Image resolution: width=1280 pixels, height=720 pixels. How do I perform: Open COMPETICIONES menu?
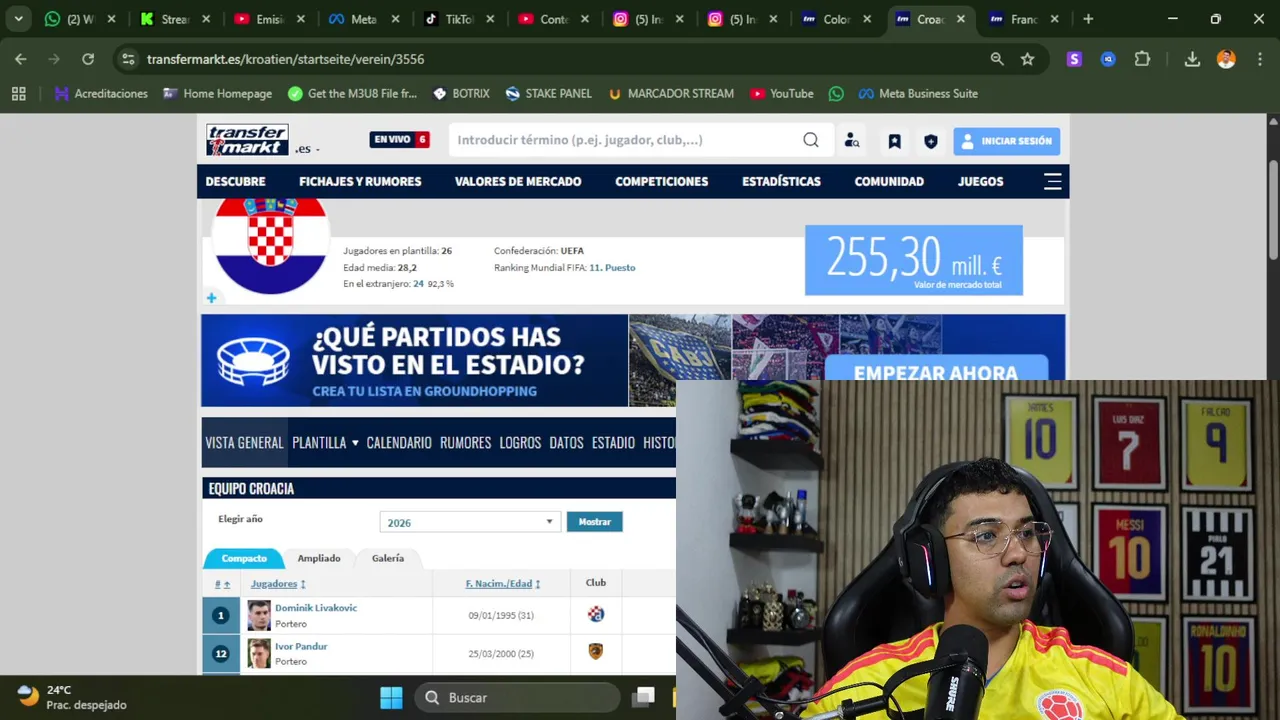[661, 181]
